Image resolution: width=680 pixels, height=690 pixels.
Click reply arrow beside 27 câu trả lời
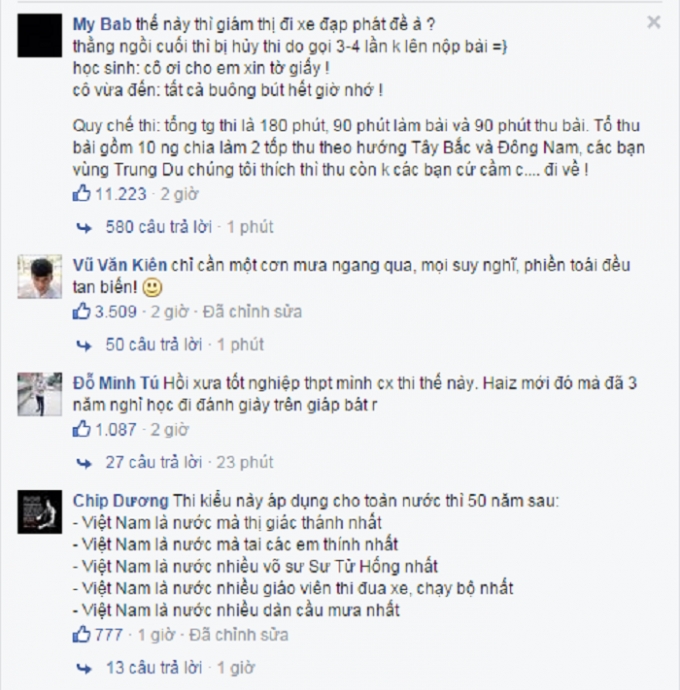[x=84, y=463]
